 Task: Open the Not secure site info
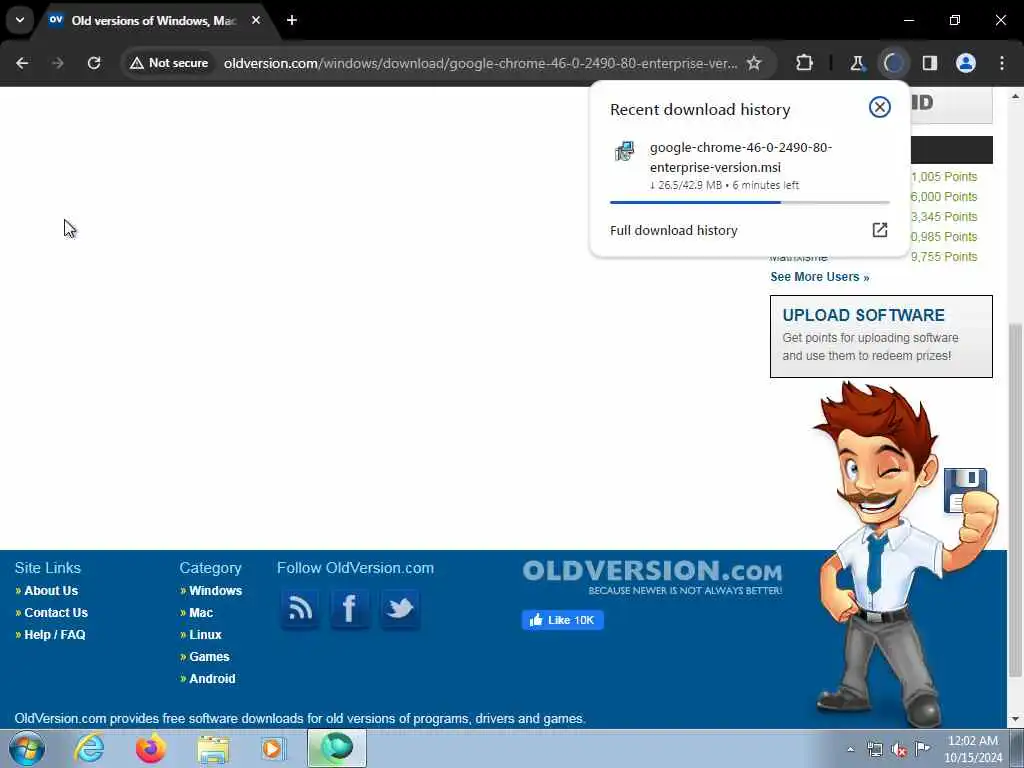[169, 63]
